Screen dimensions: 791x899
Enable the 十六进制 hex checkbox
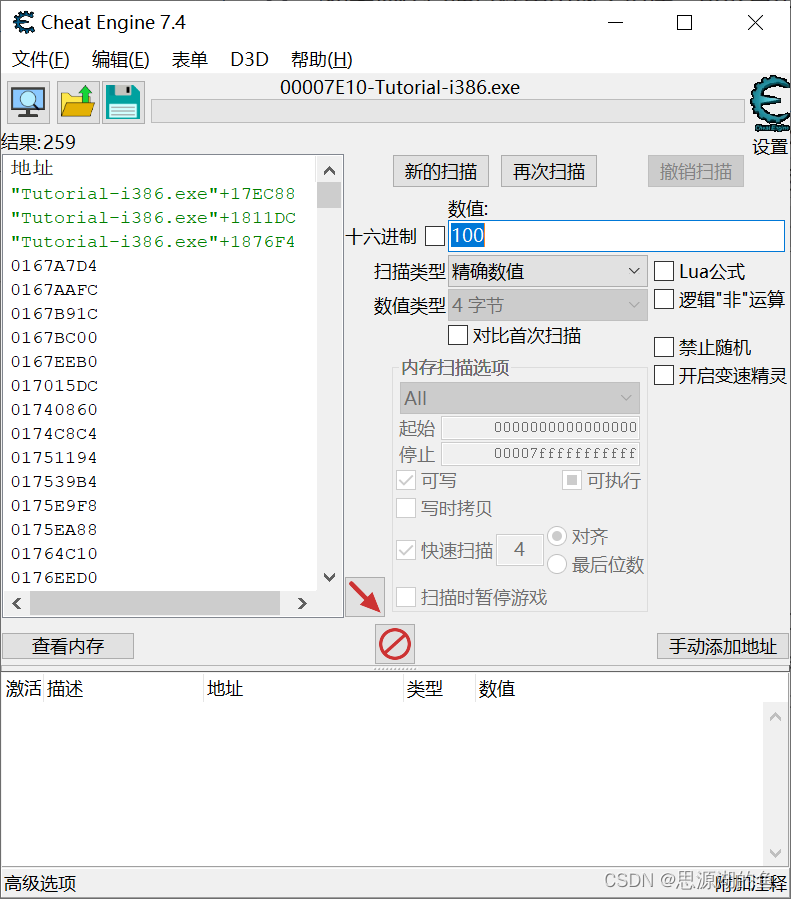435,236
